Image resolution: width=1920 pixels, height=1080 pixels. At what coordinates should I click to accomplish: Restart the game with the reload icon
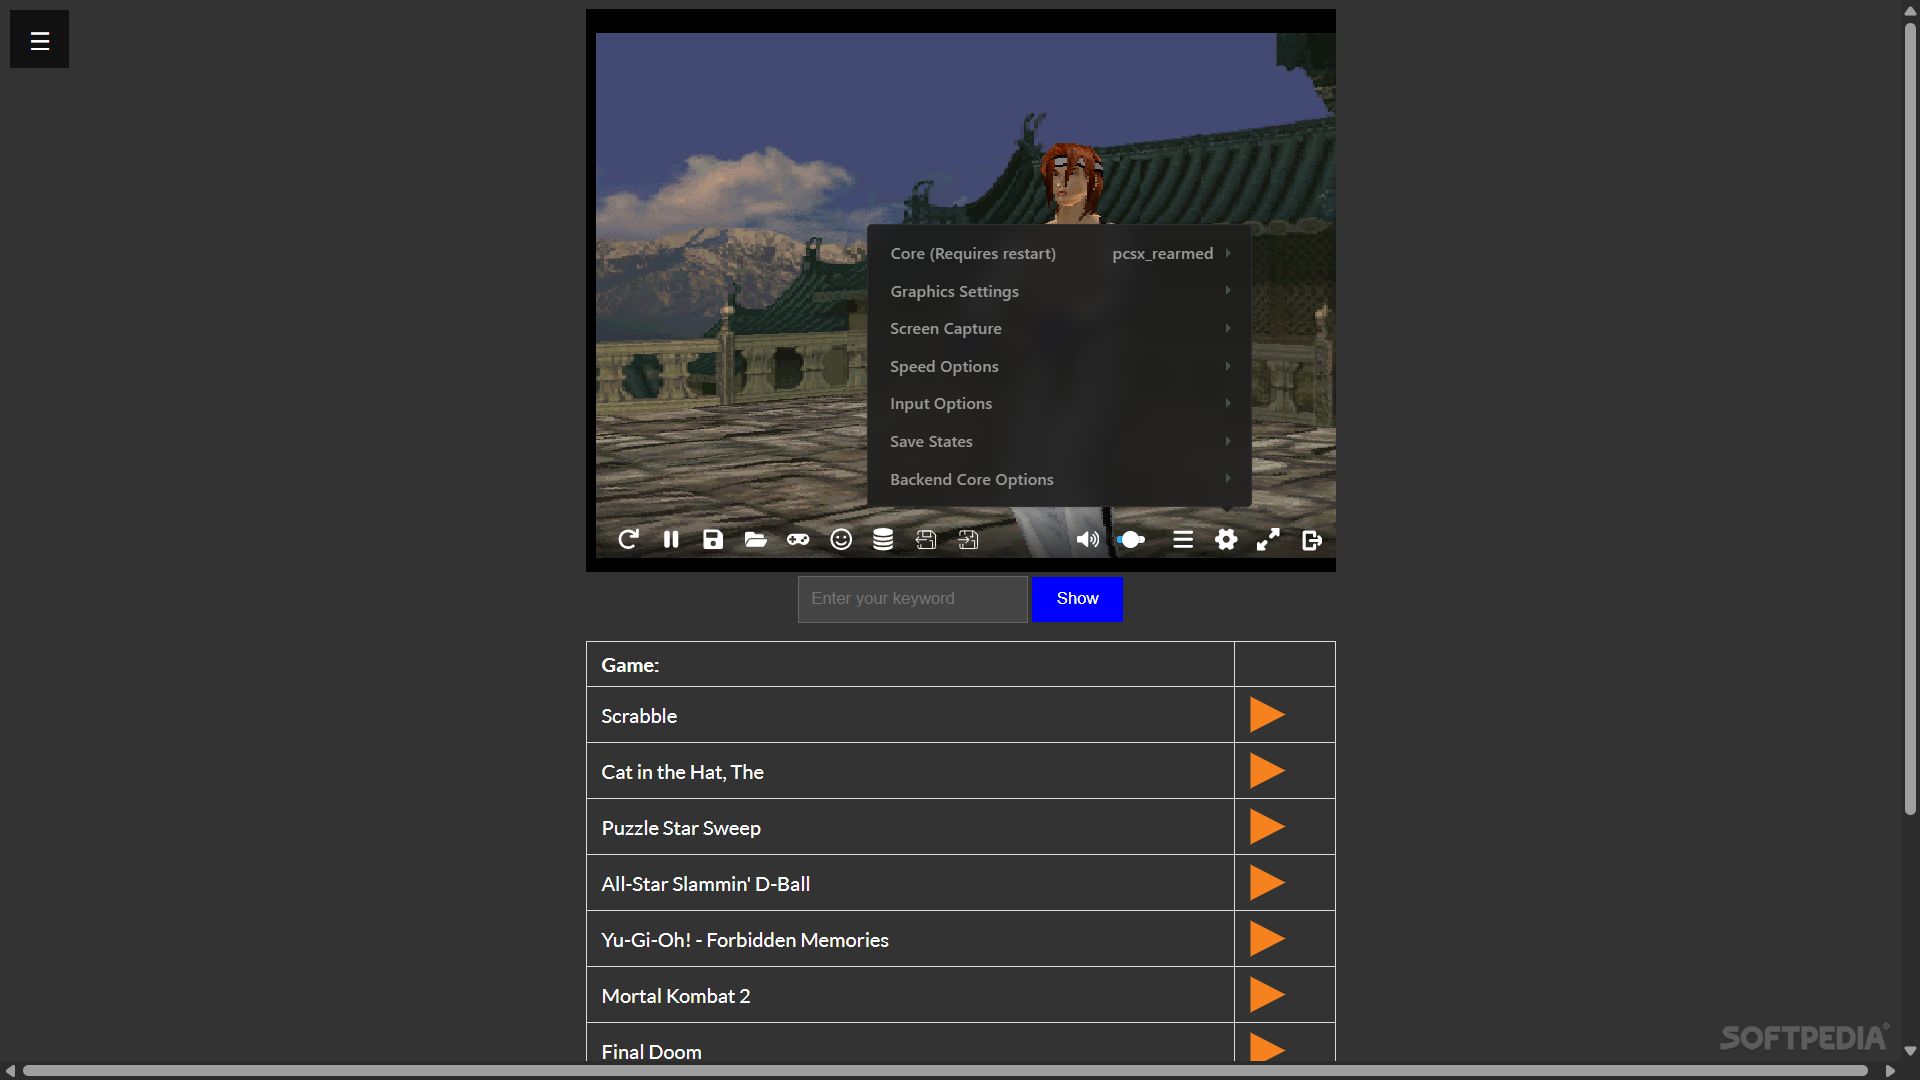[x=628, y=540]
